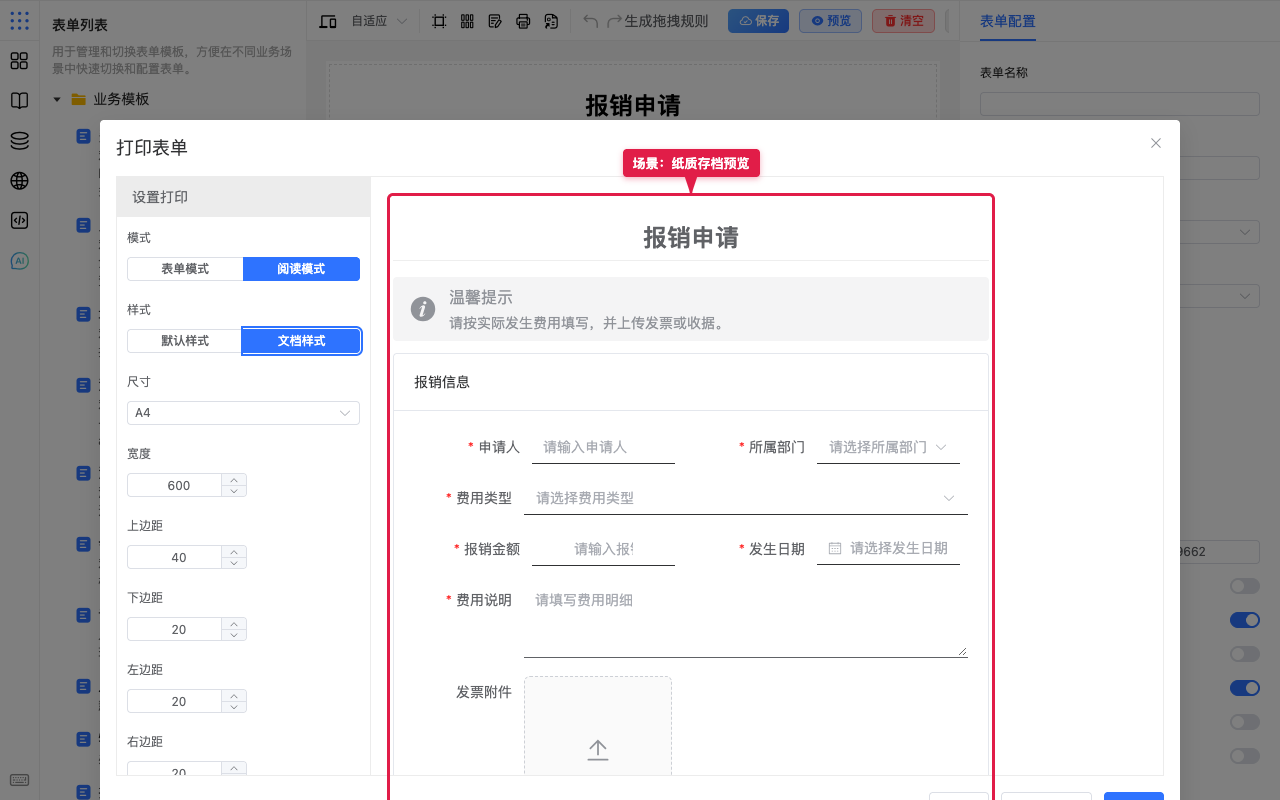The image size is (1280, 800).
Task: Click the printer toolbar icon
Action: 523,21
